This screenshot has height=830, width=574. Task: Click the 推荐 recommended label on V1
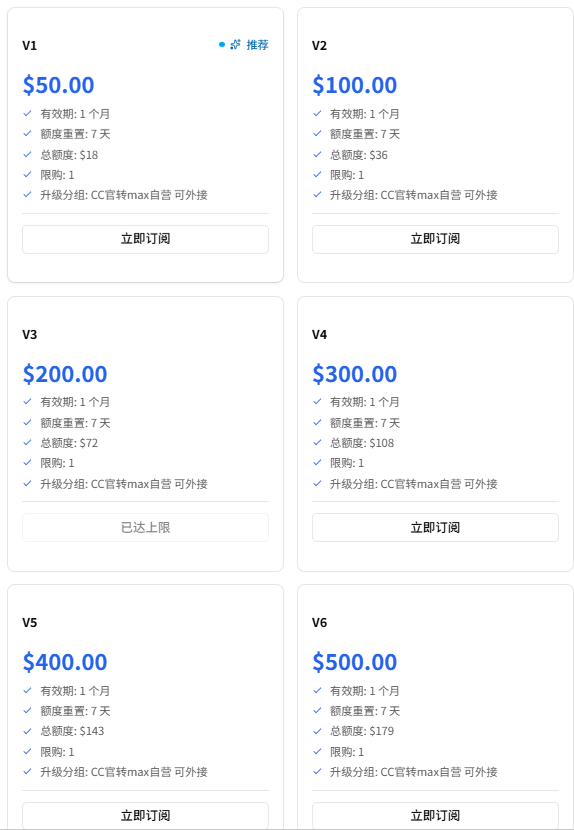[x=257, y=45]
